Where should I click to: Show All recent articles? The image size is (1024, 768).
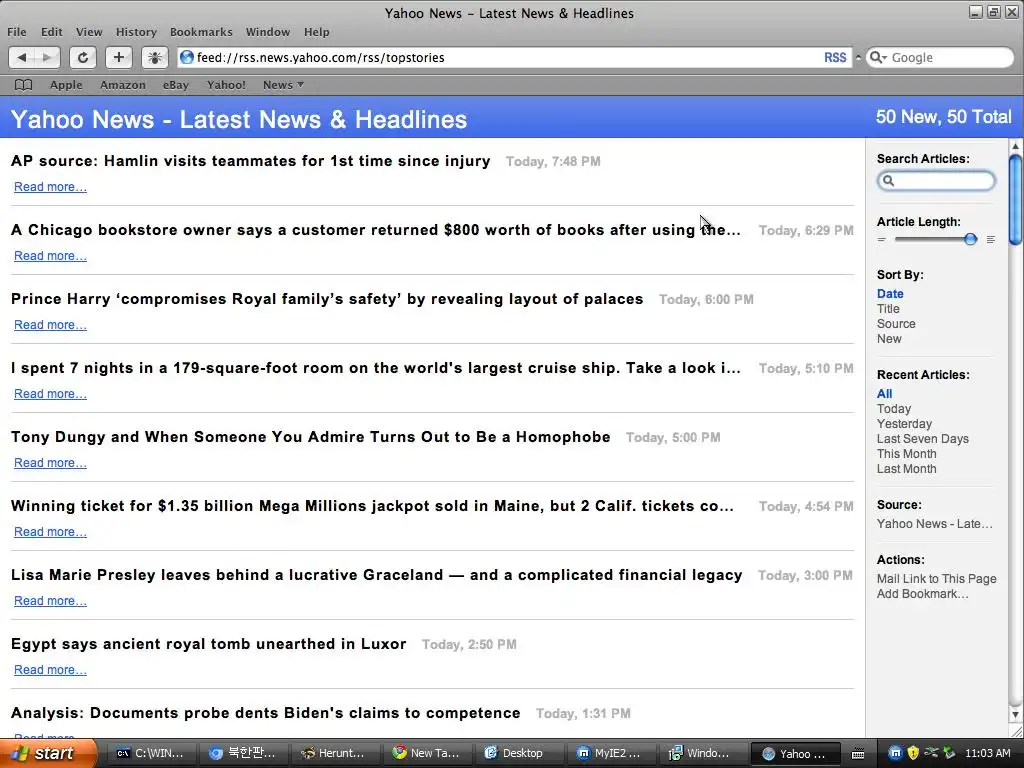pos(884,394)
